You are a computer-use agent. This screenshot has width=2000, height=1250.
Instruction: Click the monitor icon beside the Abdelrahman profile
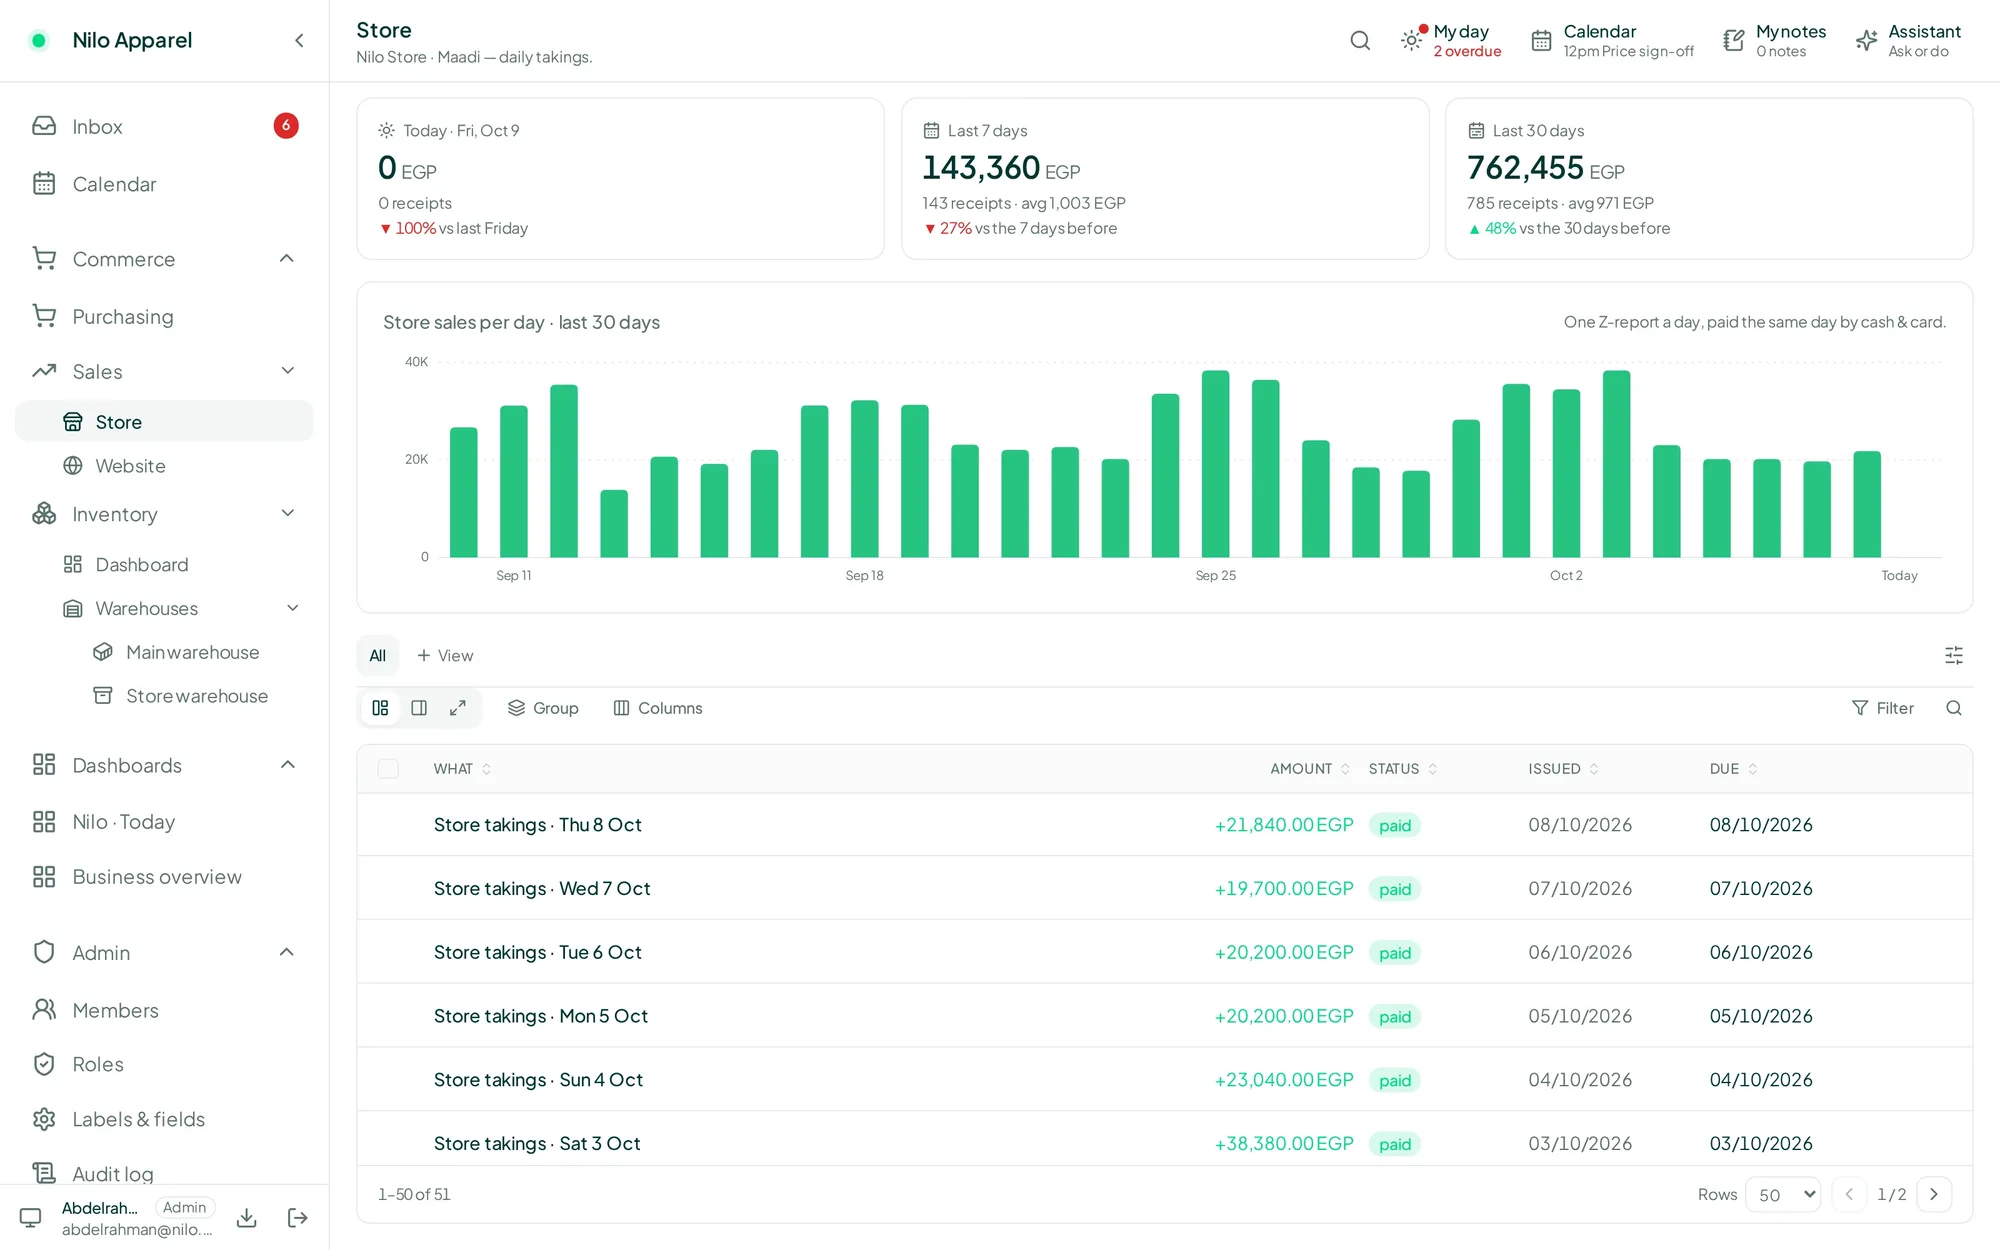pos(31,1218)
